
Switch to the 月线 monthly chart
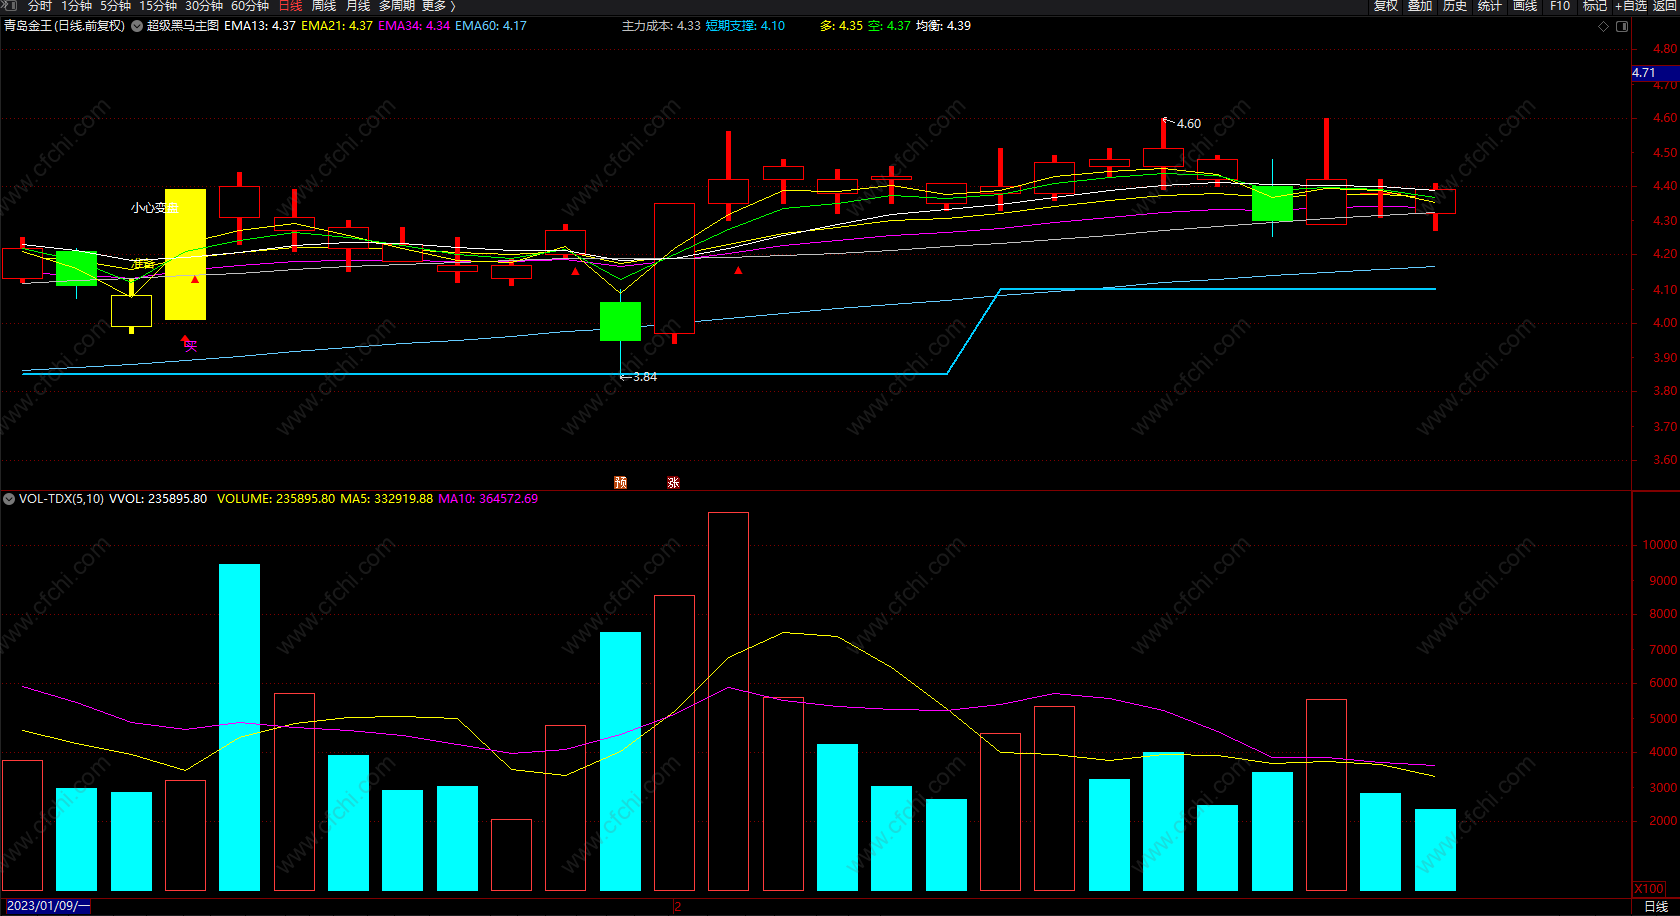pyautogui.click(x=358, y=6)
